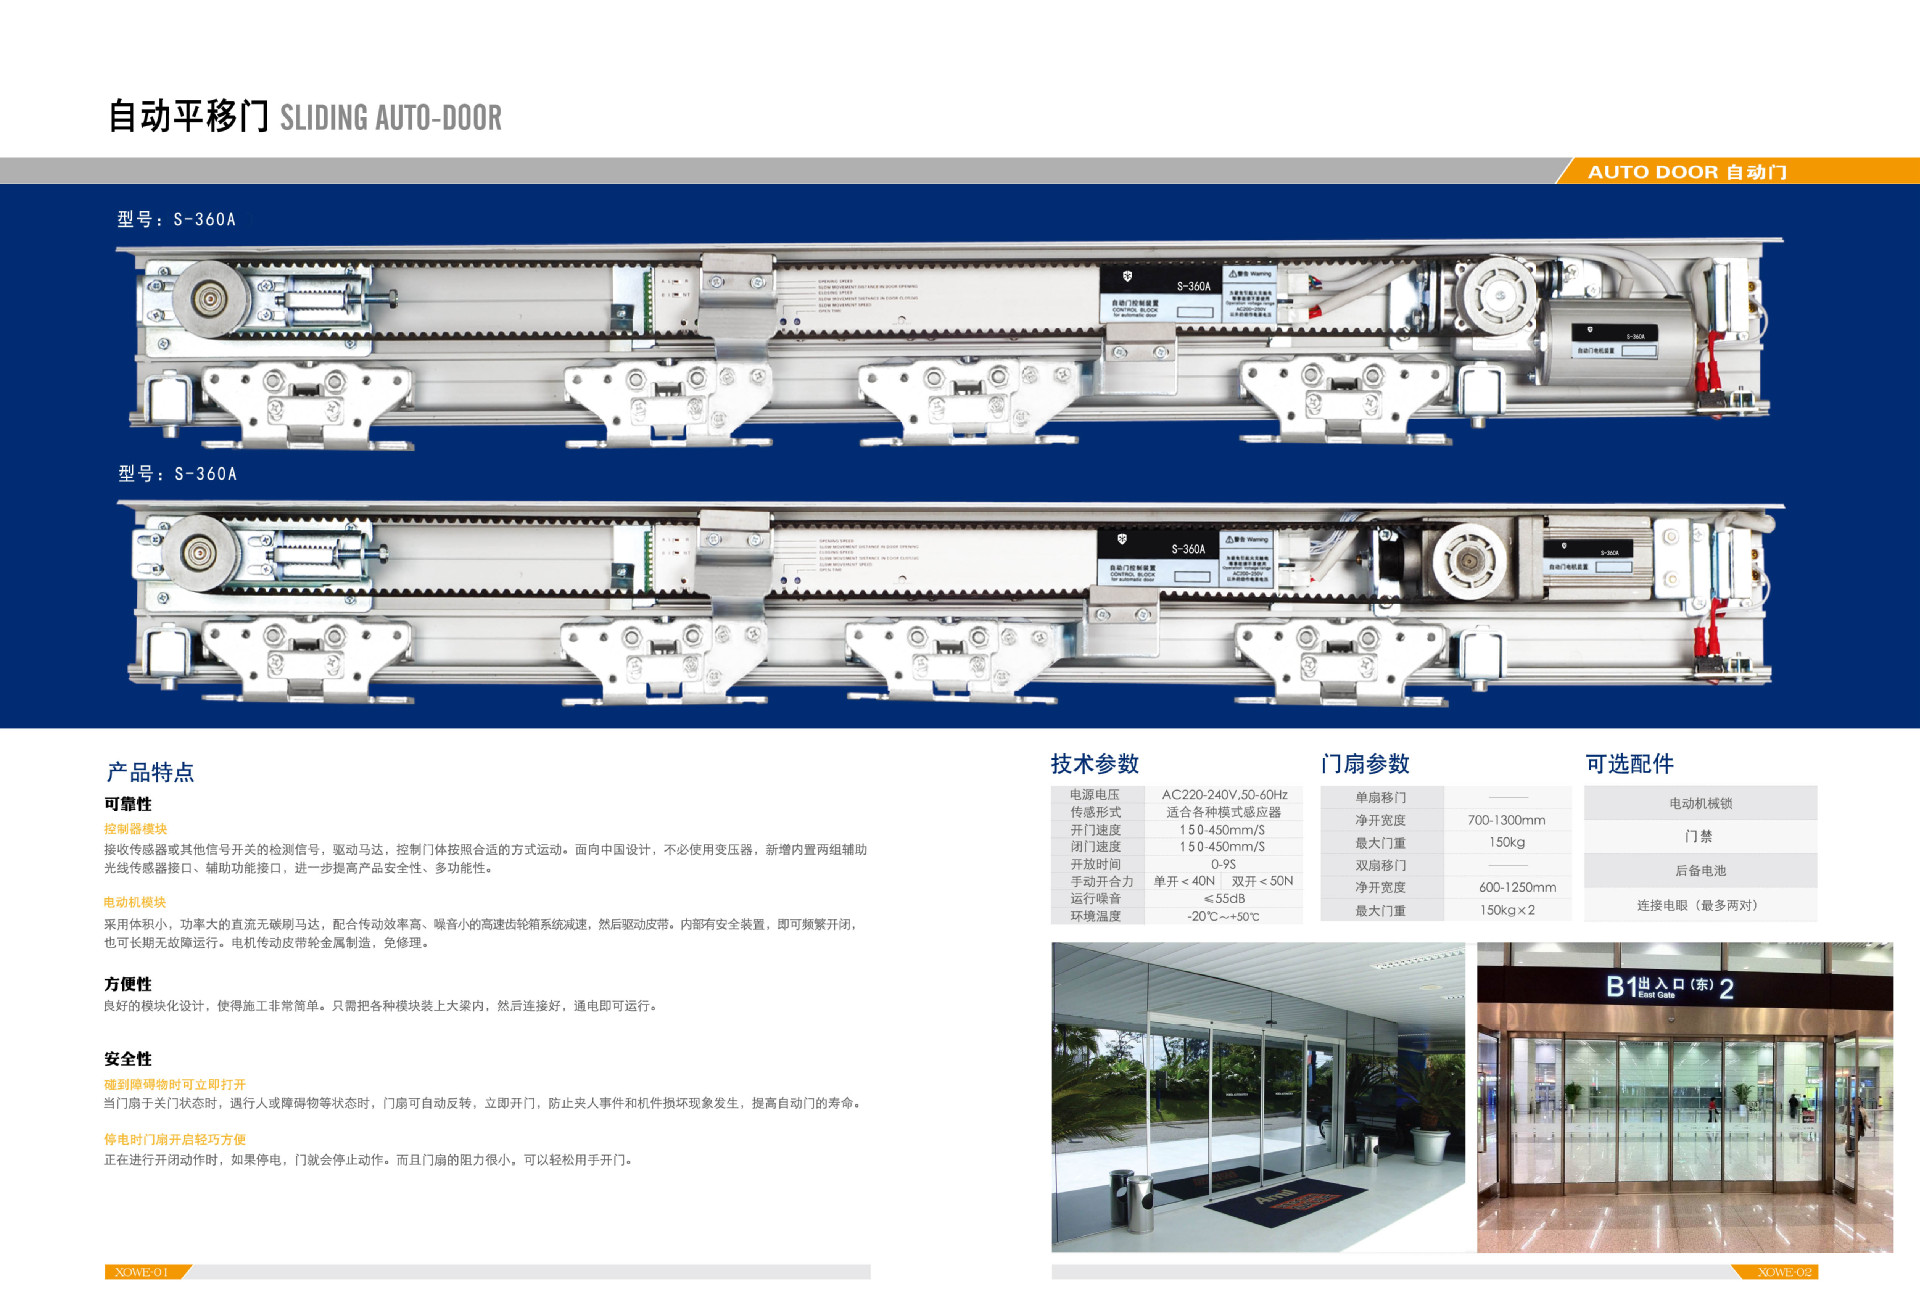Click the title "自动平移门"
This screenshot has height=1311, width=1920.
tap(188, 116)
